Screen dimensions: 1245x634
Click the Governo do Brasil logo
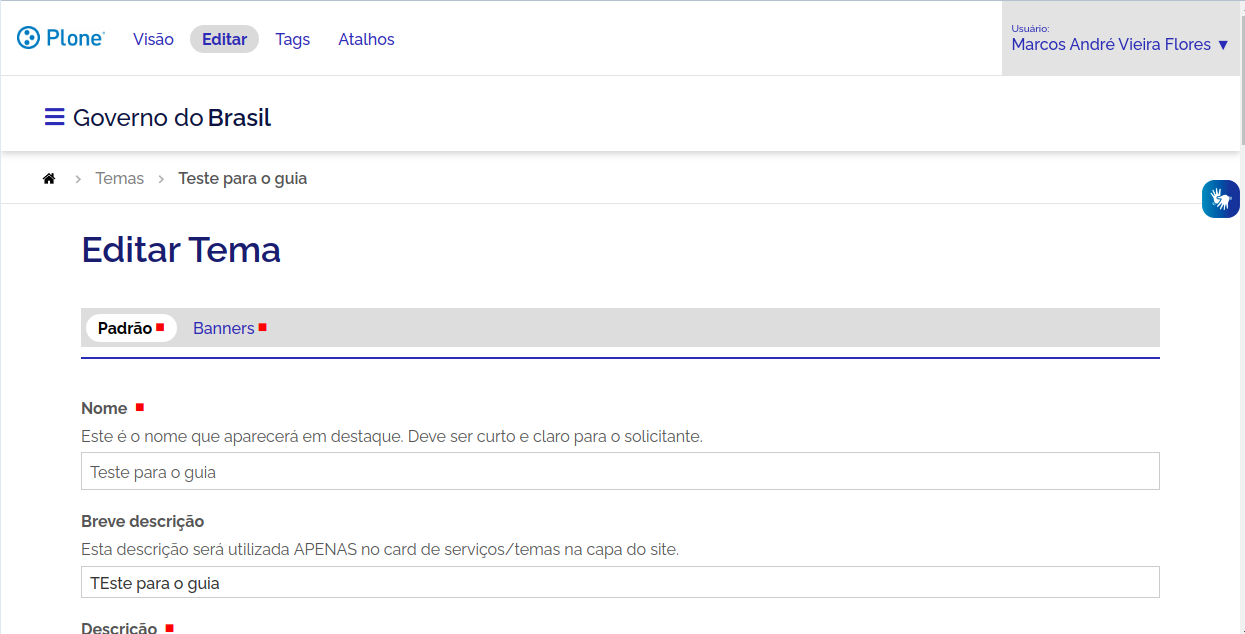[171, 117]
